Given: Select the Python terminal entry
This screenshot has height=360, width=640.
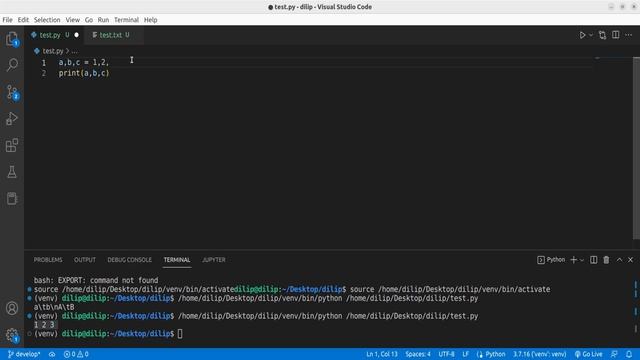Looking at the screenshot, I should pos(551,260).
